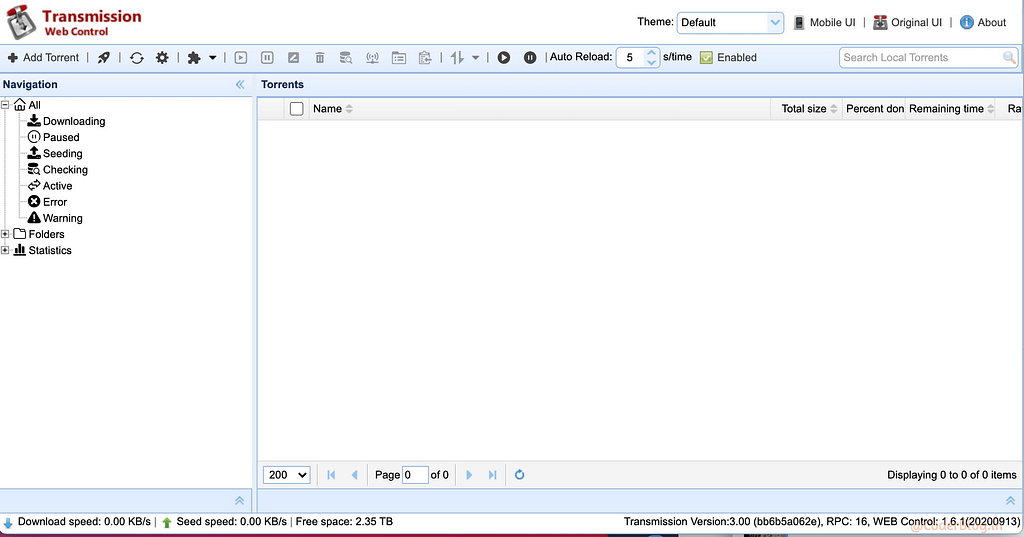
Task: Switch to Mobile UI
Action: 824,22
